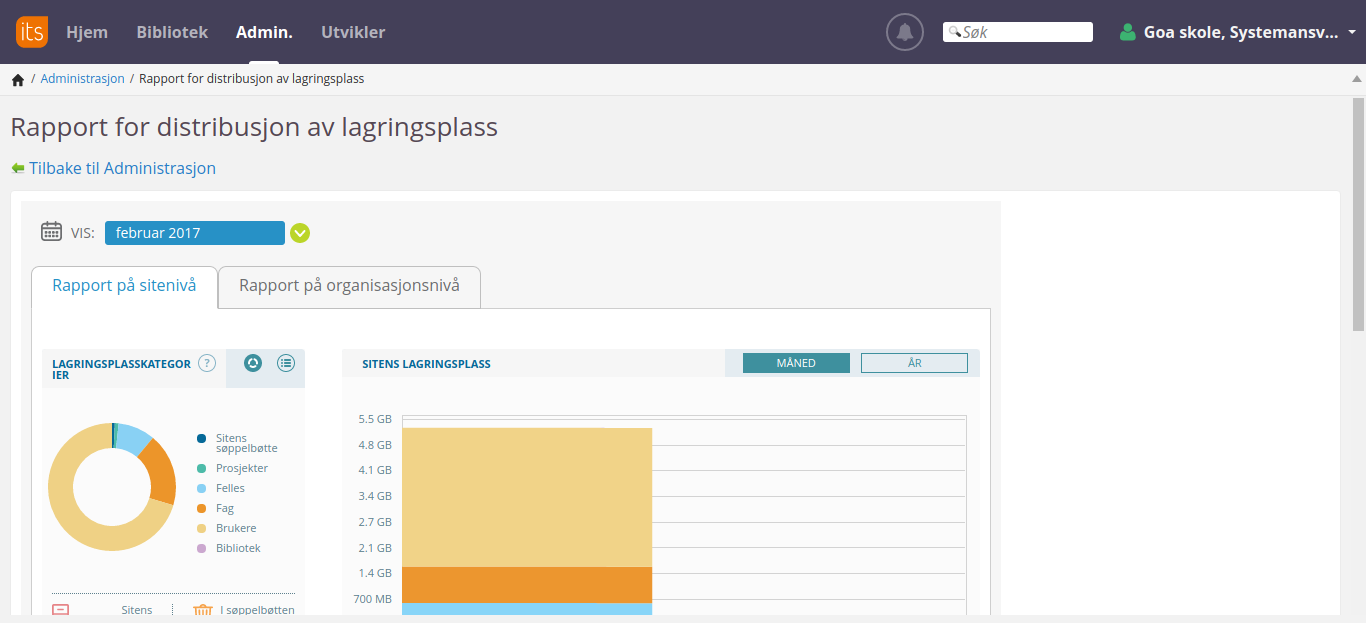
Task: Open the Hjem menu
Action: tap(87, 32)
